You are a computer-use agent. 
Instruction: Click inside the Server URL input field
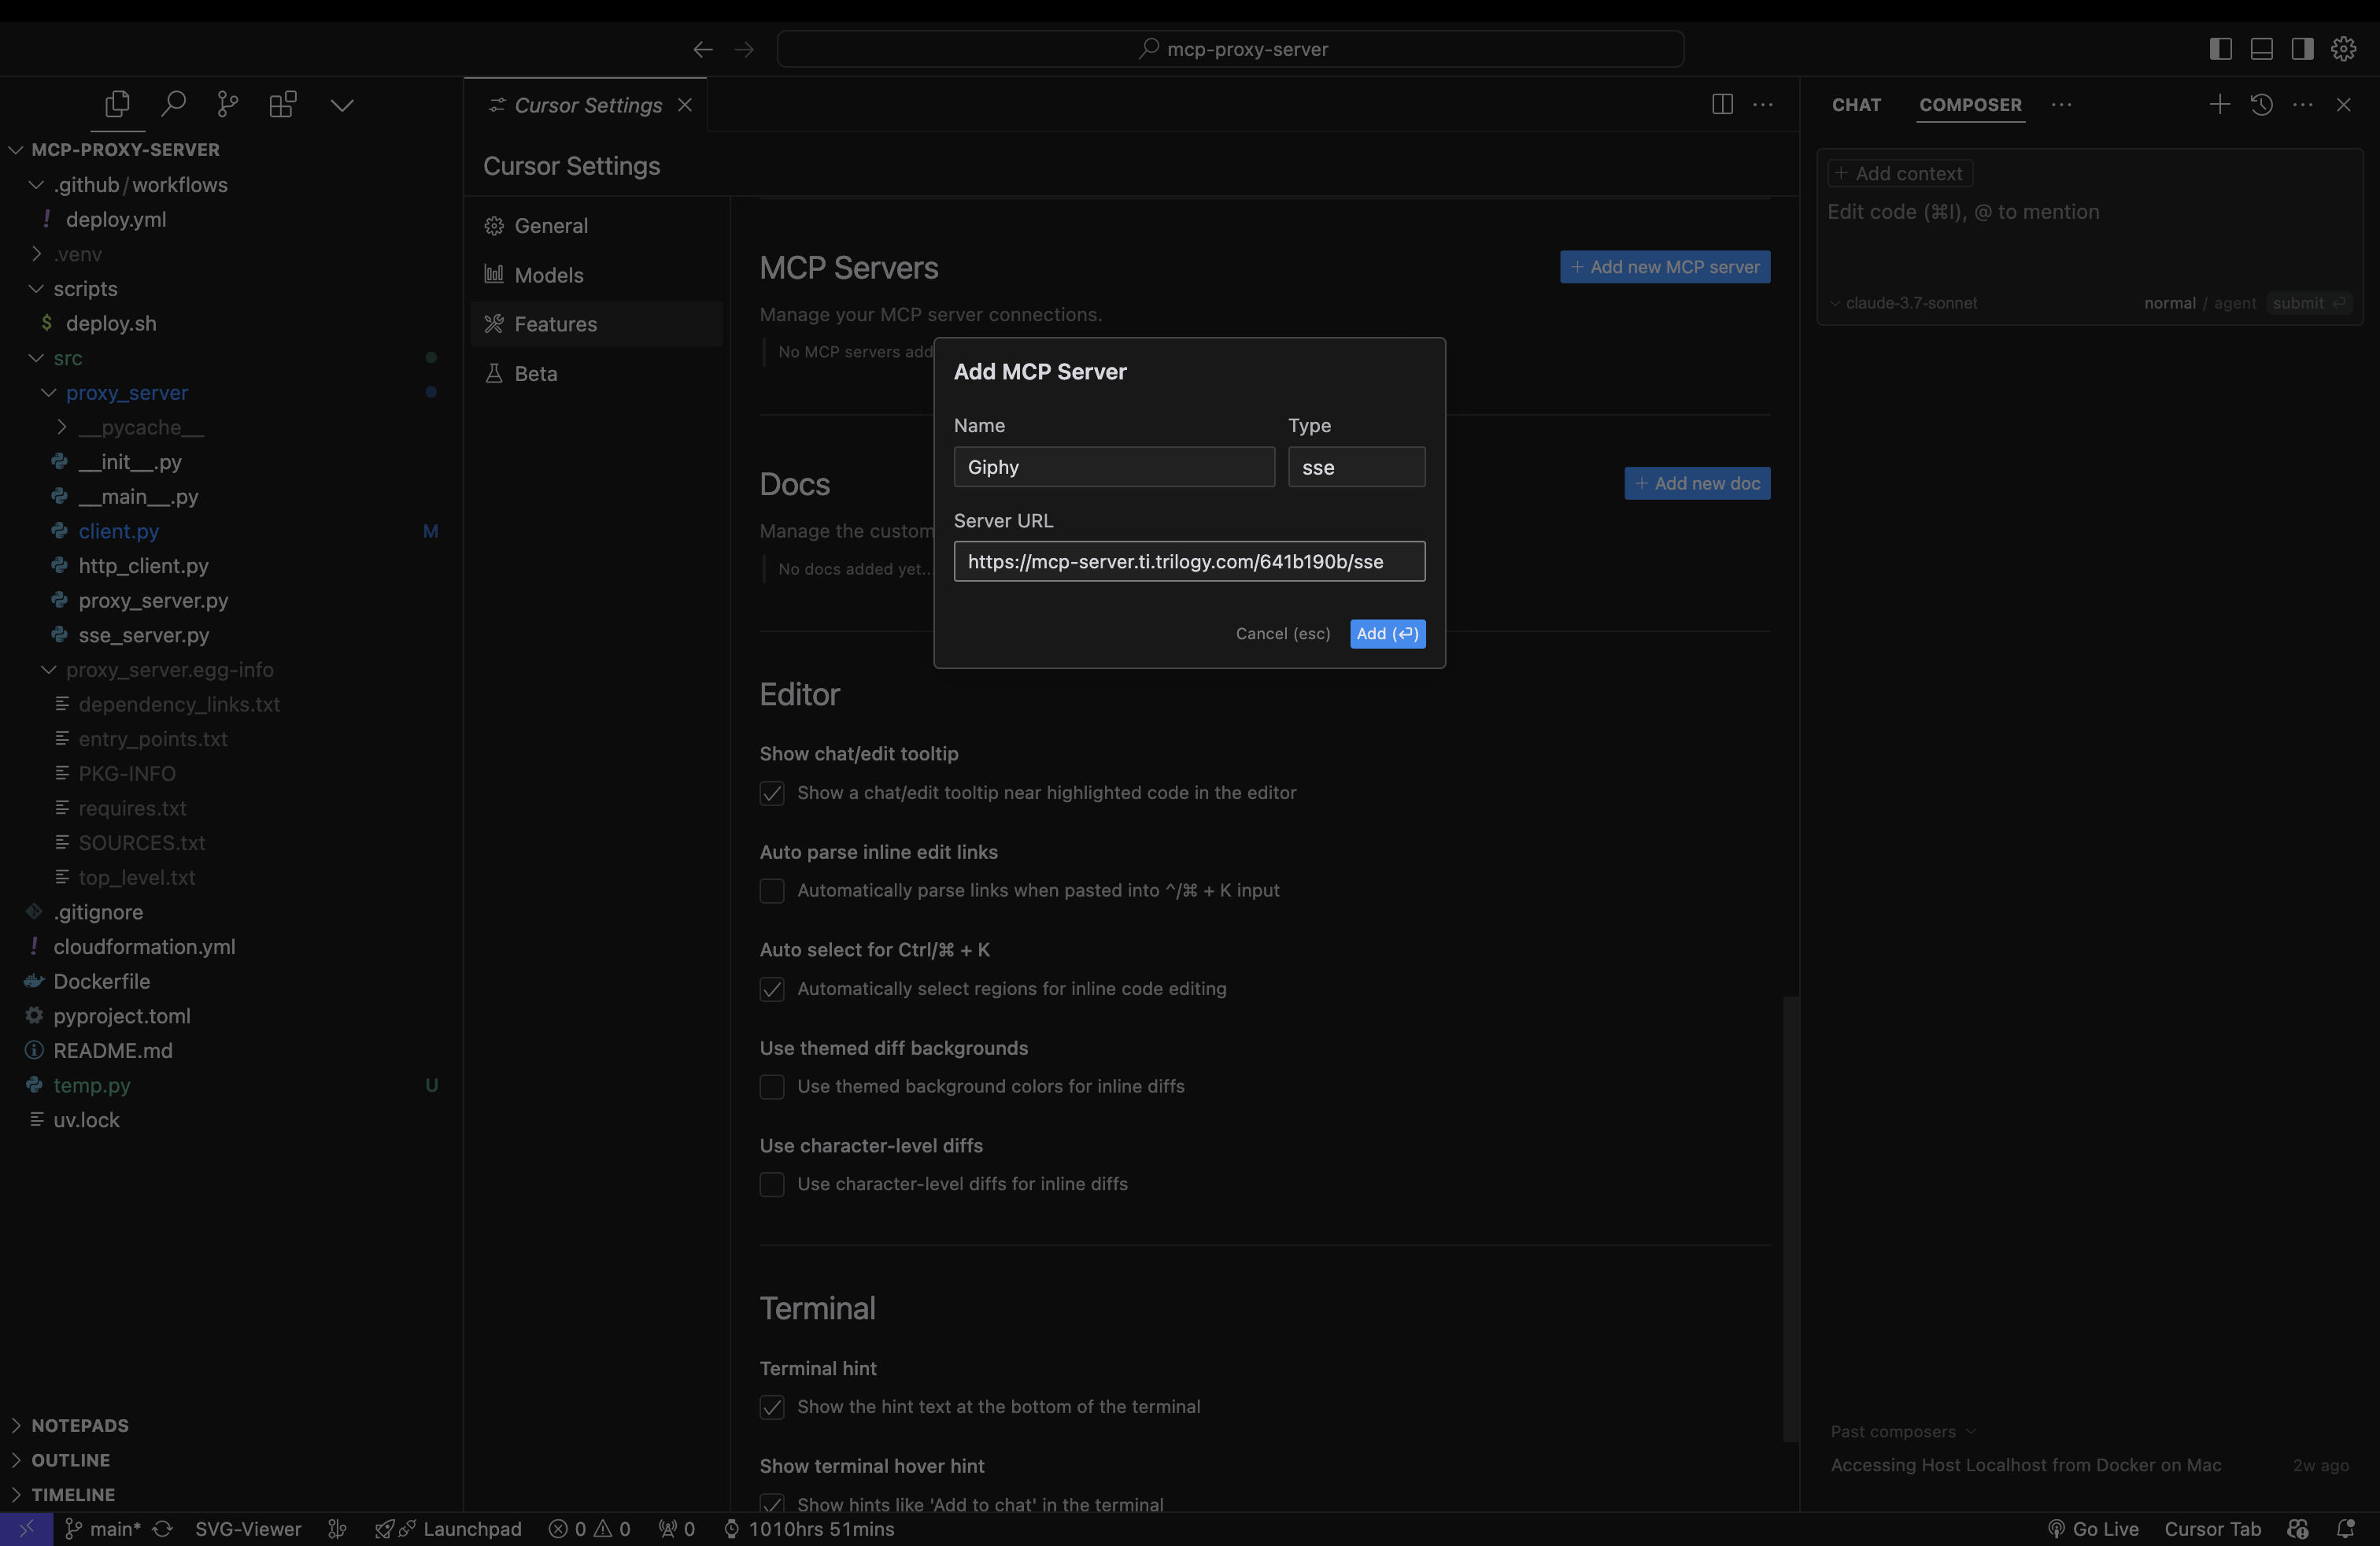tap(1189, 561)
